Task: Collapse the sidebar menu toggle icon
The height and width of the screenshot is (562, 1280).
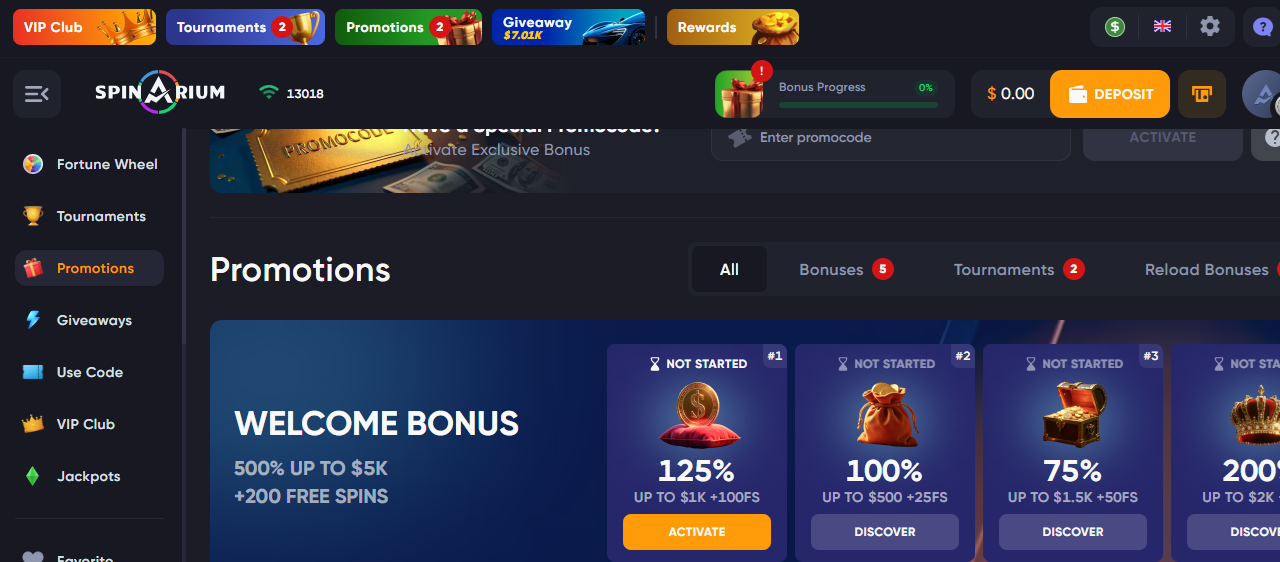Action: (x=37, y=94)
